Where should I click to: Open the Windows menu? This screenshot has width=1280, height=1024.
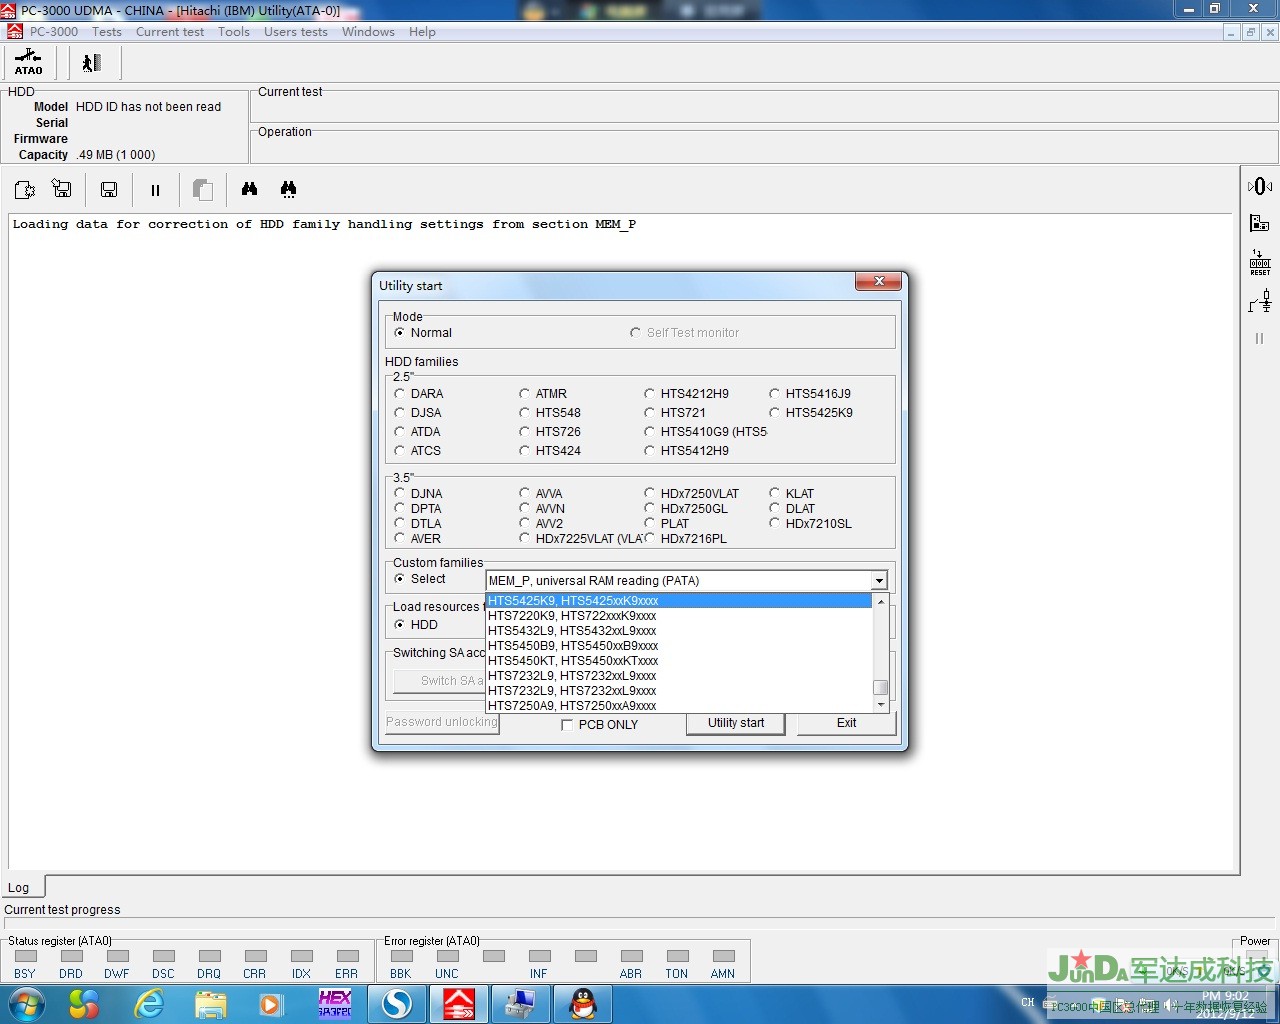click(368, 32)
